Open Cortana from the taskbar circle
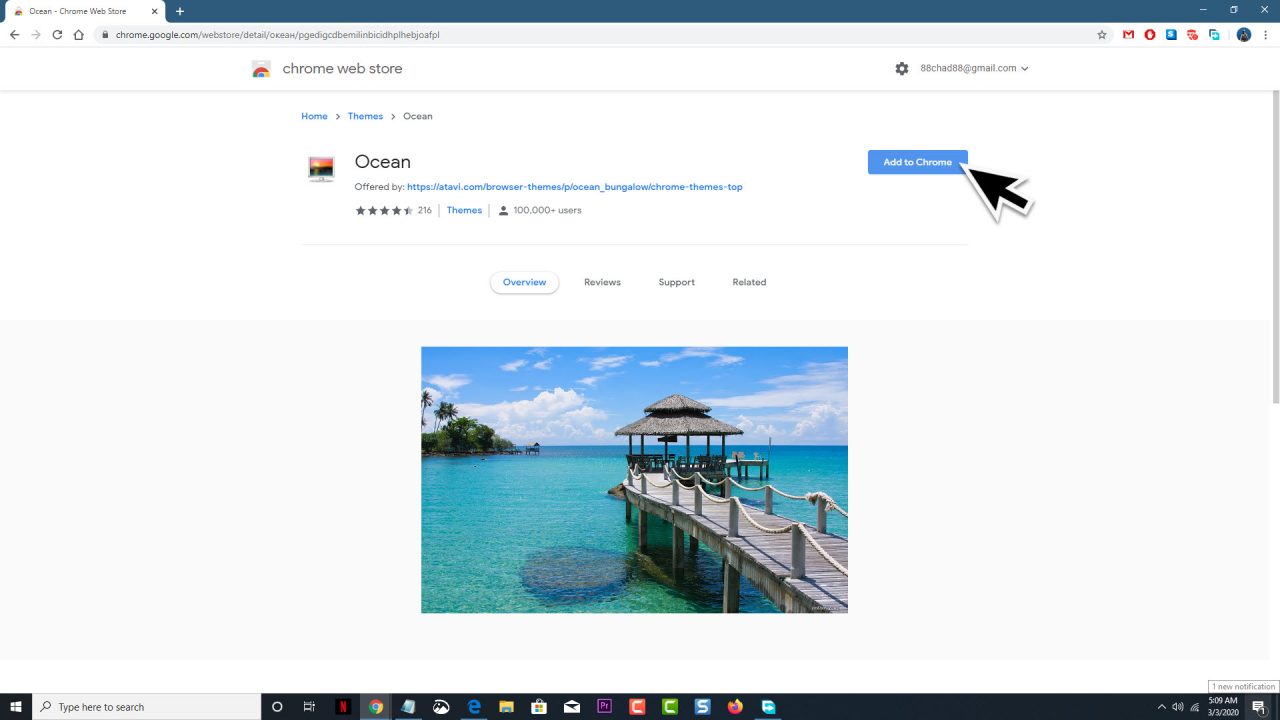The image size is (1280, 720). 277,706
